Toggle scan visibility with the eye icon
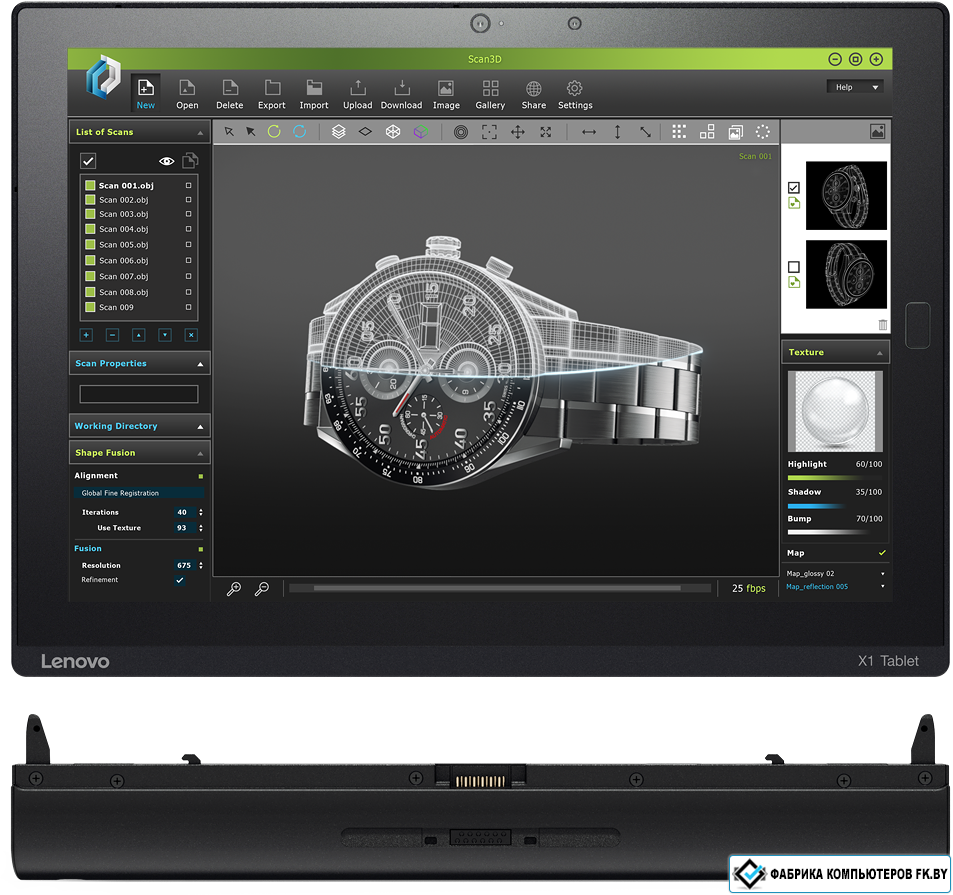This screenshot has height=895, width=953. [x=167, y=161]
